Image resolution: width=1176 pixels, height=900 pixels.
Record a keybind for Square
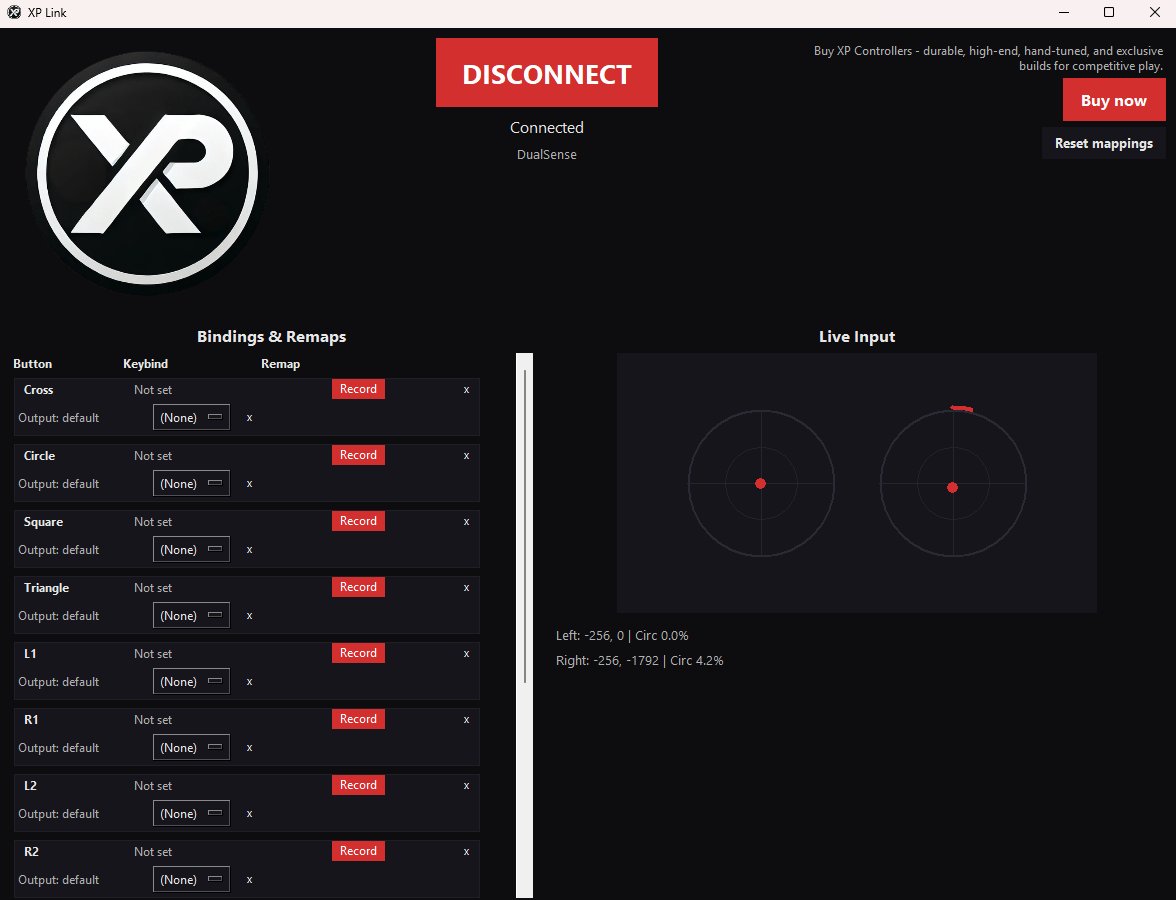(358, 520)
